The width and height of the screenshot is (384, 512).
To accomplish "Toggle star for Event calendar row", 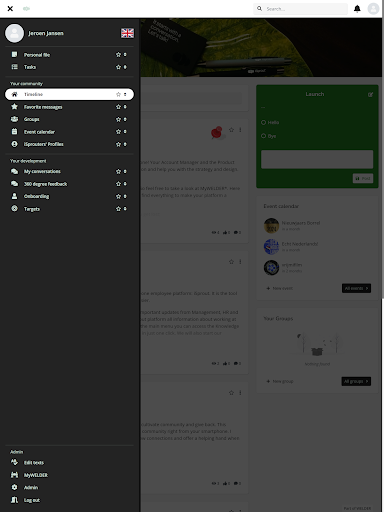I will (118, 132).
